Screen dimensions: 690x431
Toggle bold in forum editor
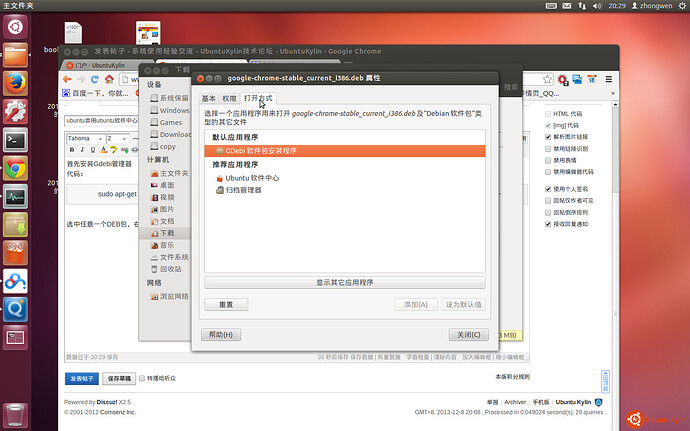[72, 150]
